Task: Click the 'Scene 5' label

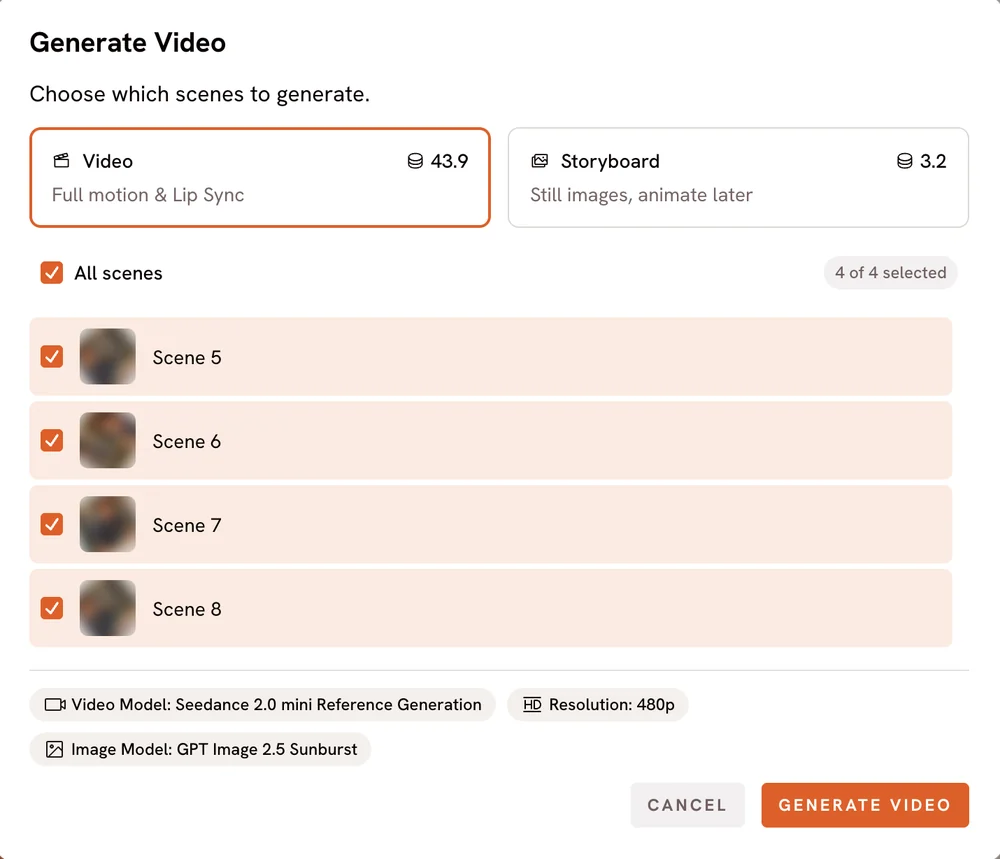Action: (x=187, y=357)
